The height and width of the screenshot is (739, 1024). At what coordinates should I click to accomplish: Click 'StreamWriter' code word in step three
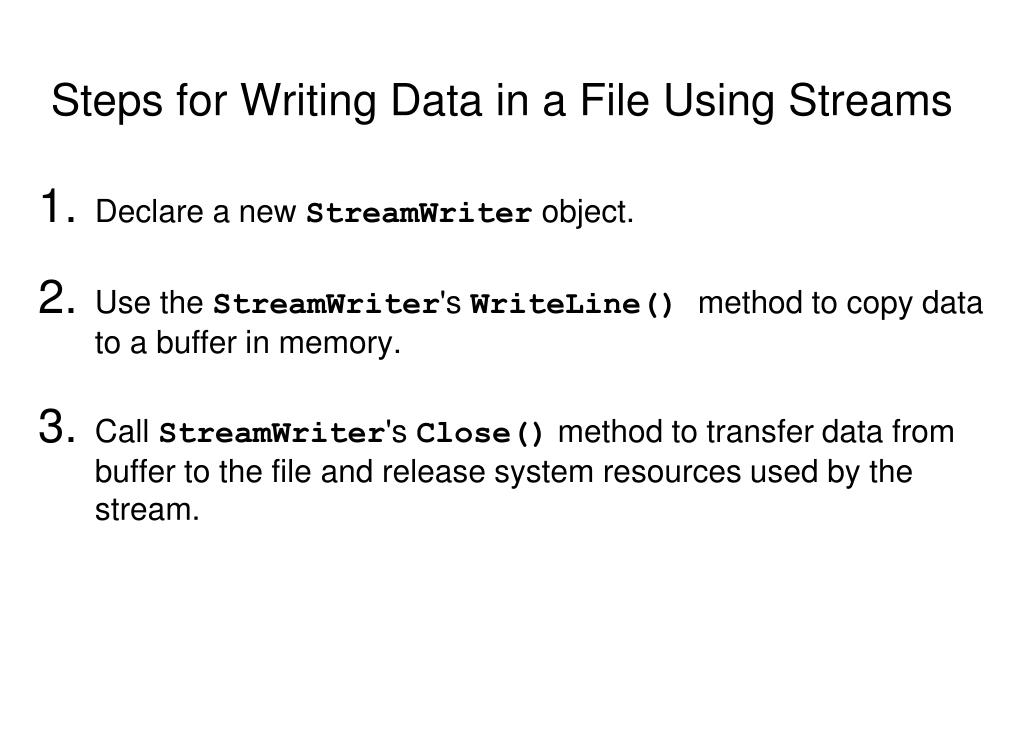click(x=272, y=433)
